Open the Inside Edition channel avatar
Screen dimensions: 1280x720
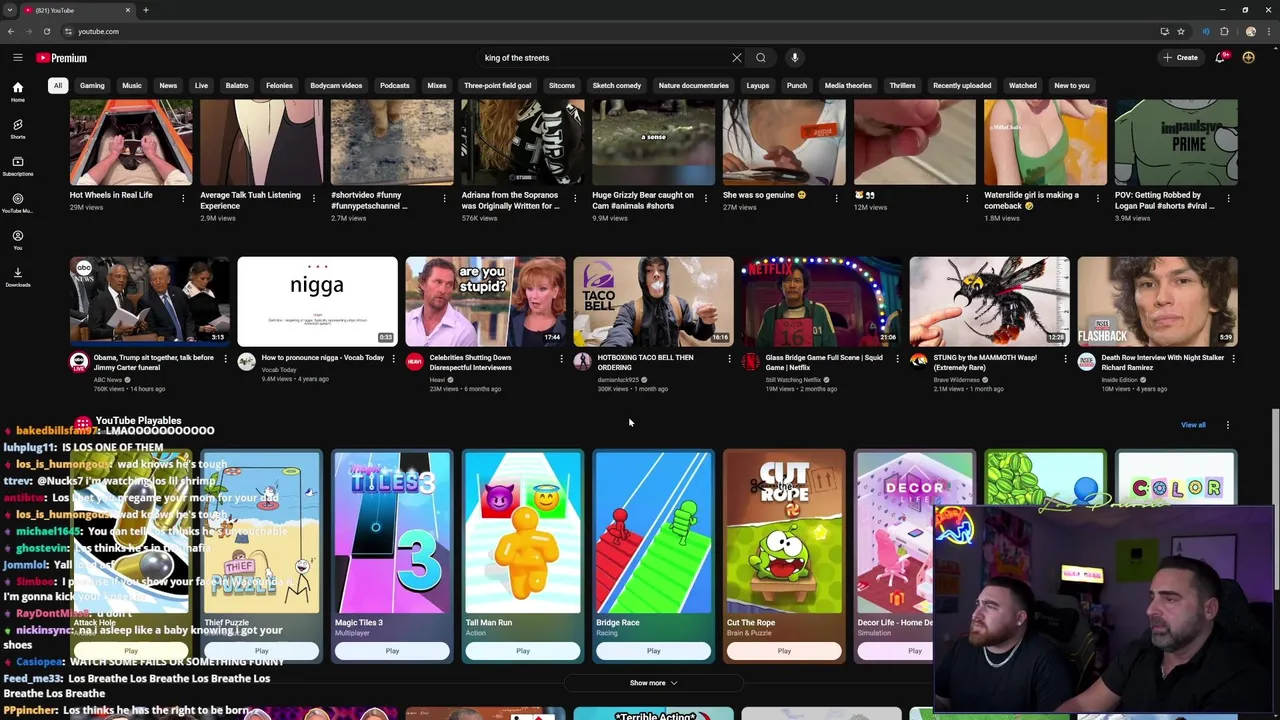tap(1087, 362)
